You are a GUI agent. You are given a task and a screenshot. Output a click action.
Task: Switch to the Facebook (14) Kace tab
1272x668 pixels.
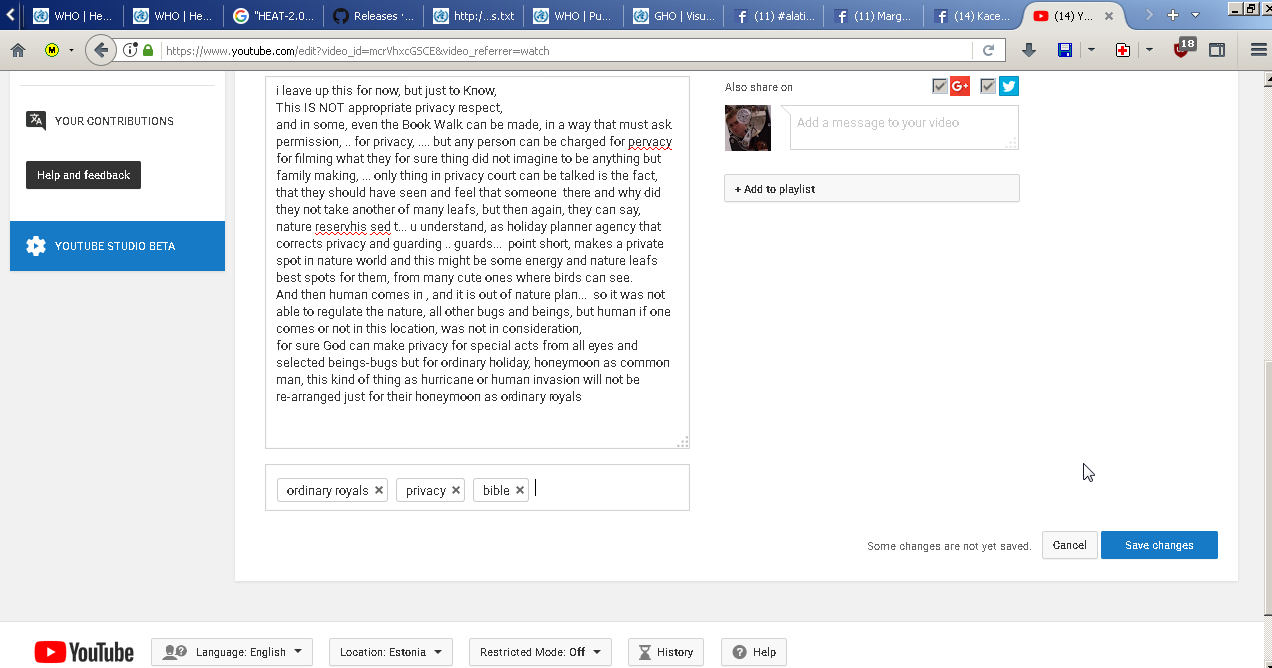point(973,15)
